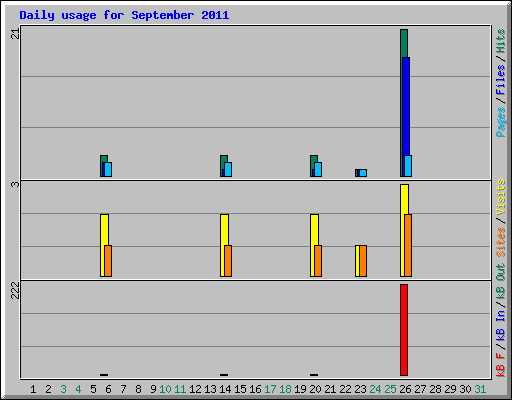Click day label "28" on the x-axis
This screenshot has width=512, height=400.
tap(435, 389)
